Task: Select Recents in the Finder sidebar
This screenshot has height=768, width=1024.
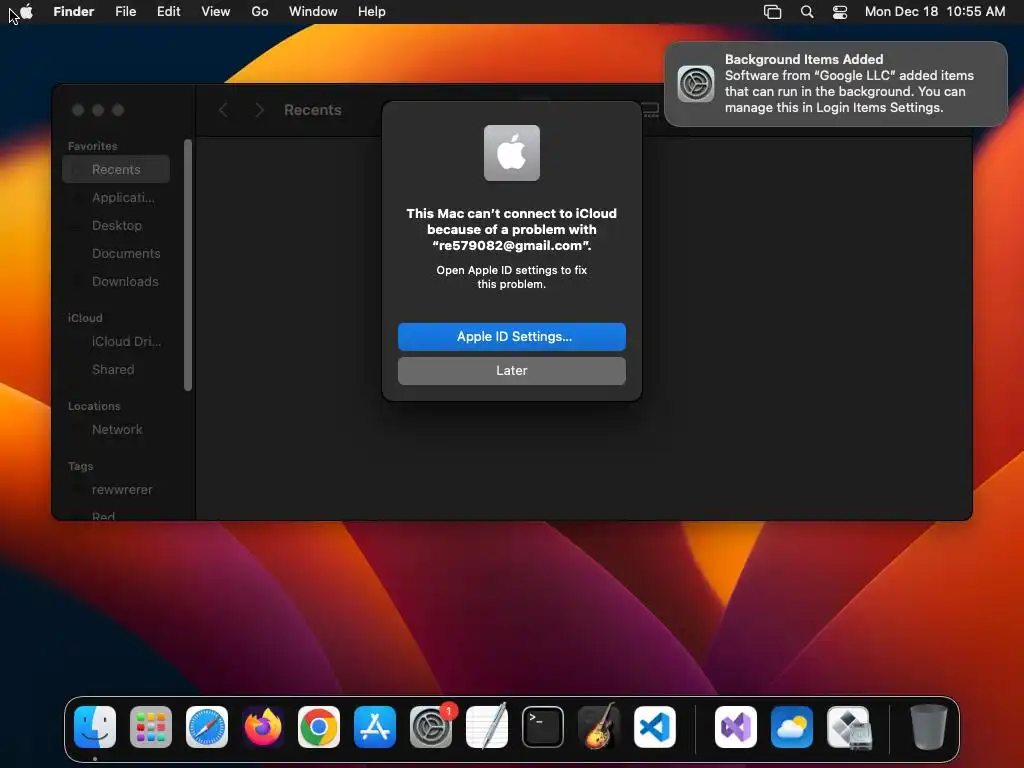Action: [116, 170]
